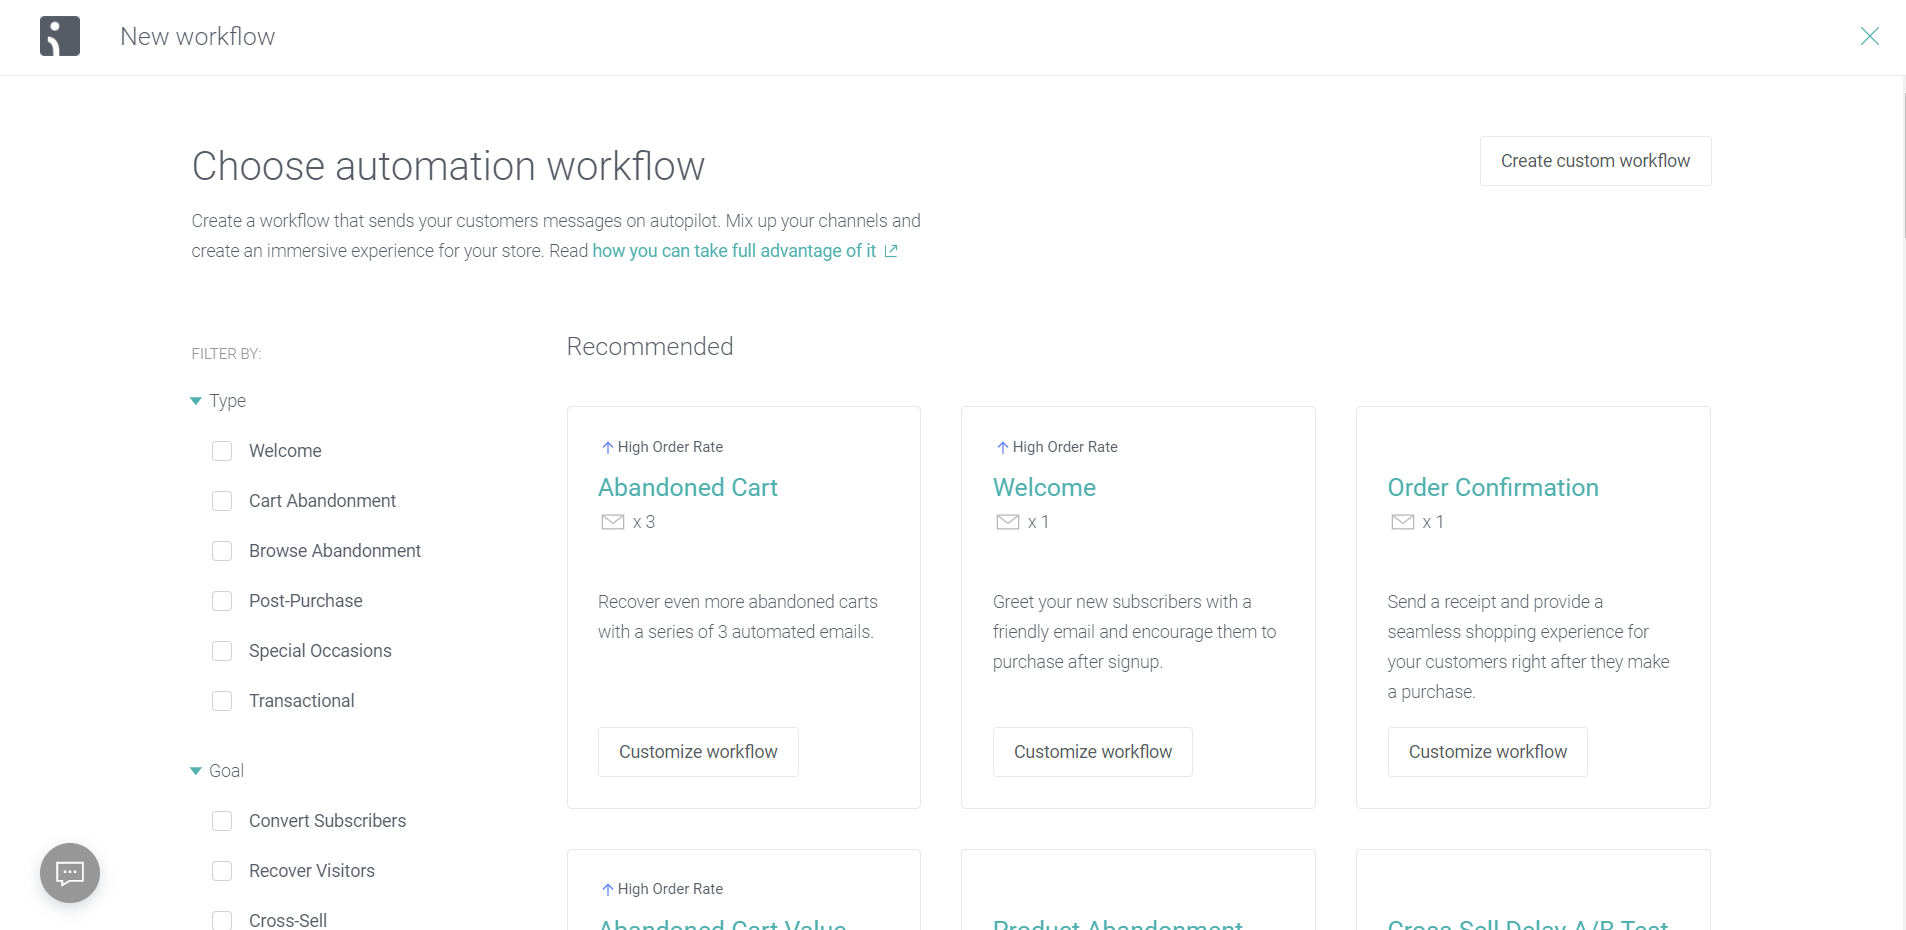
Task: Open the live chat bubble icon
Action: tap(70, 873)
